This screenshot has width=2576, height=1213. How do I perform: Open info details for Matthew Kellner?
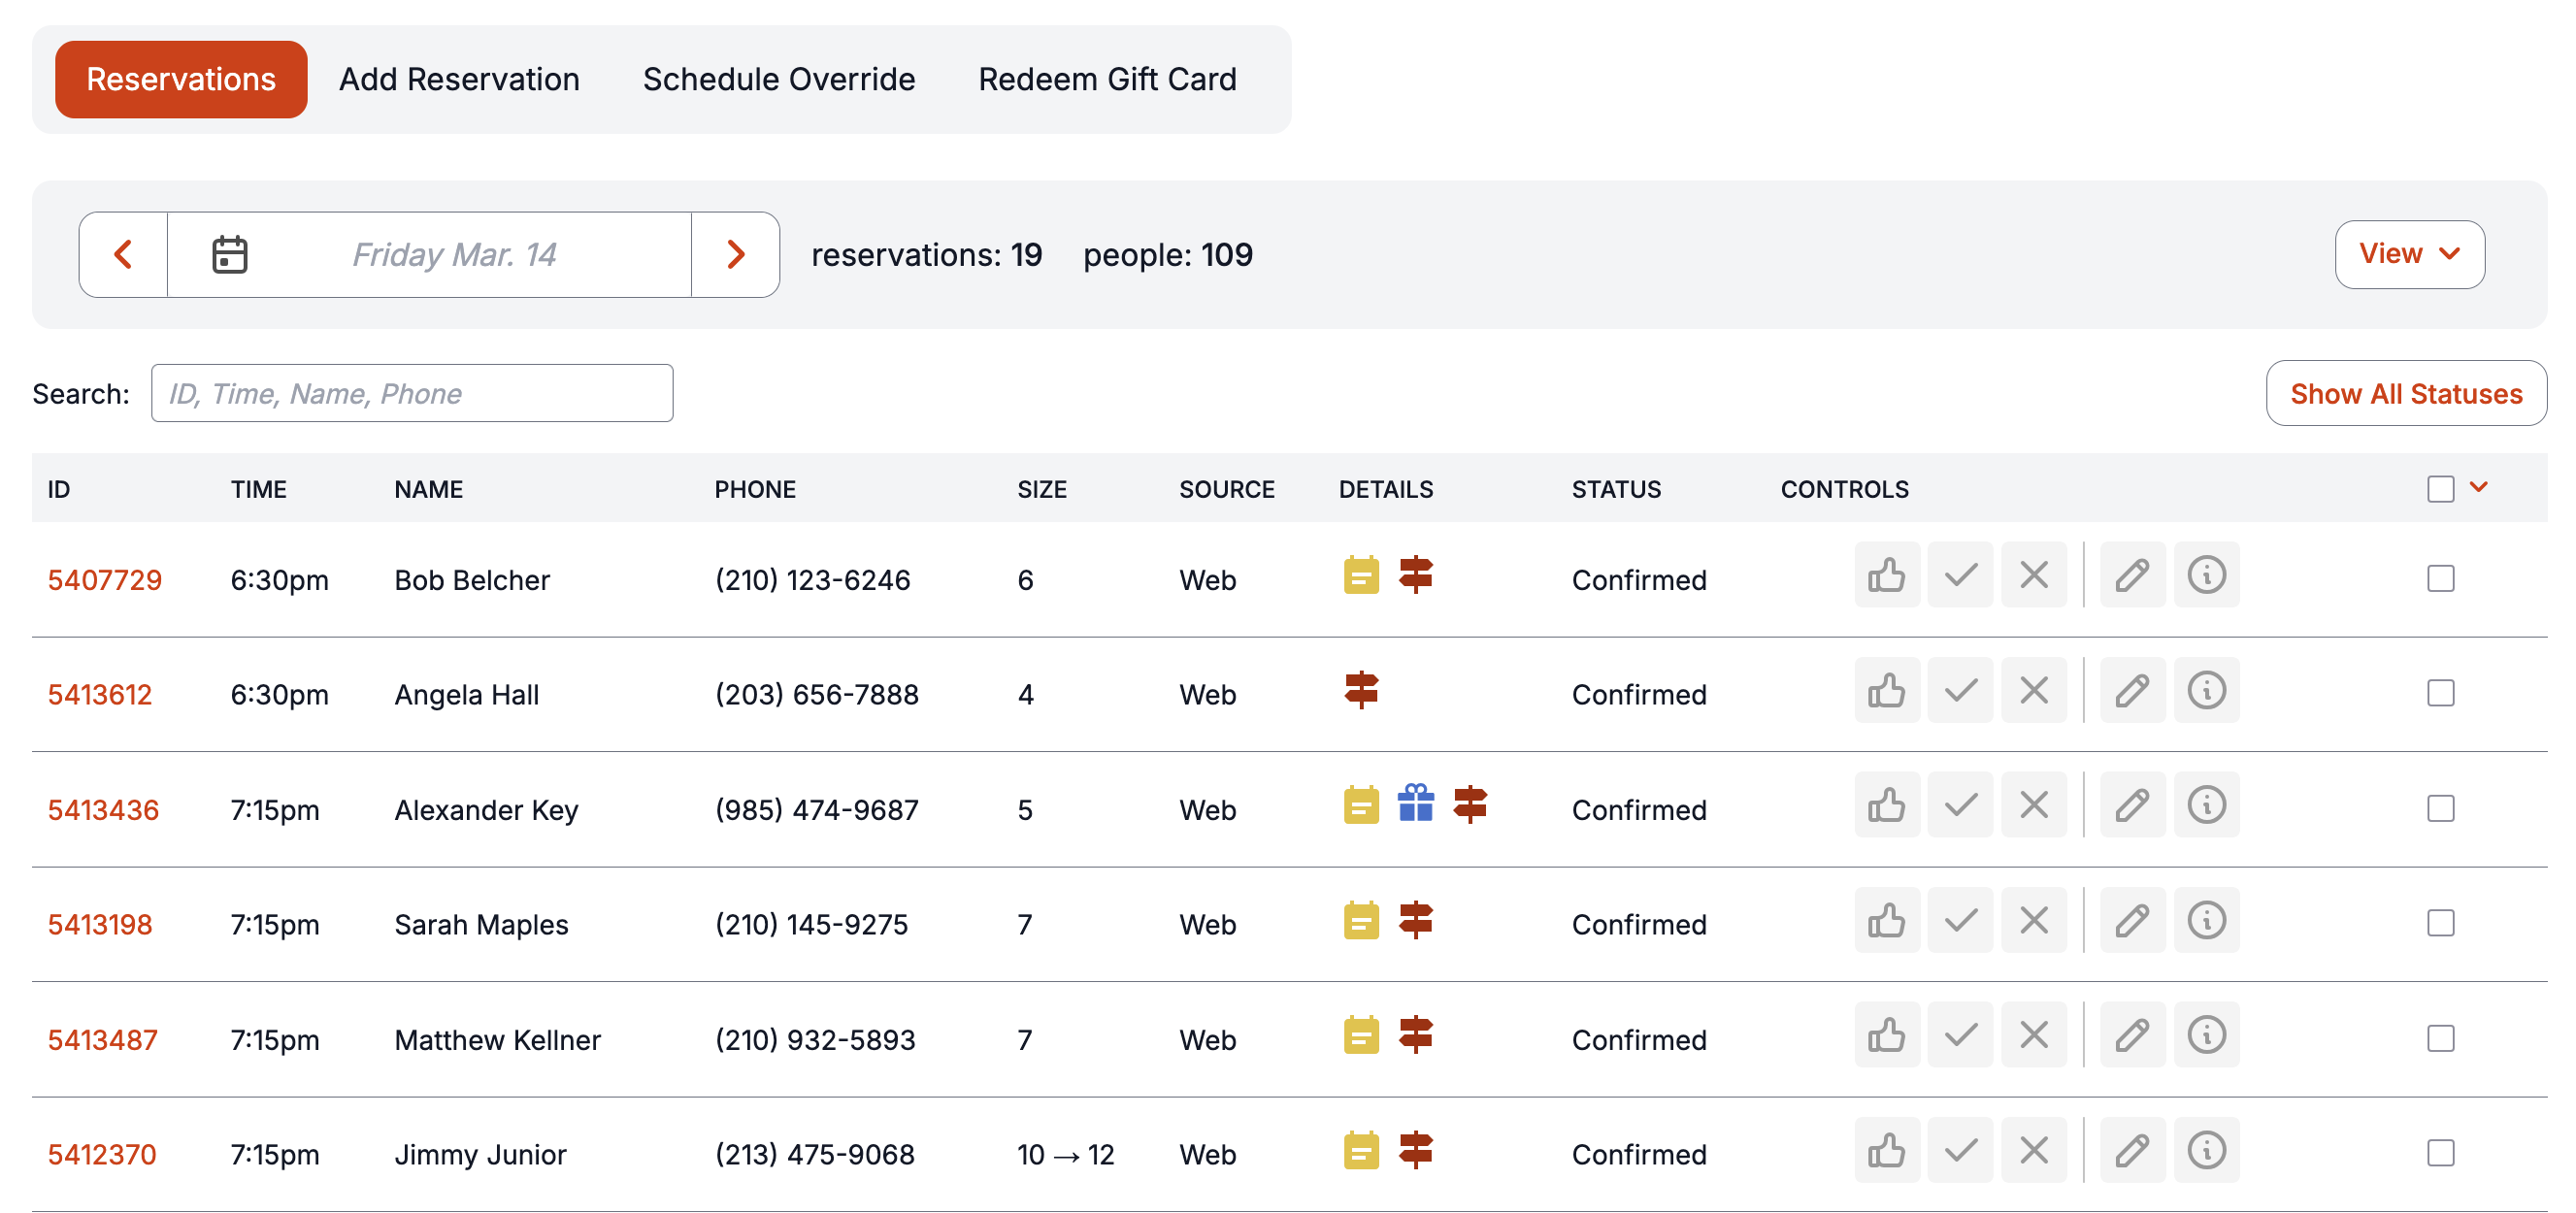coord(2206,1035)
